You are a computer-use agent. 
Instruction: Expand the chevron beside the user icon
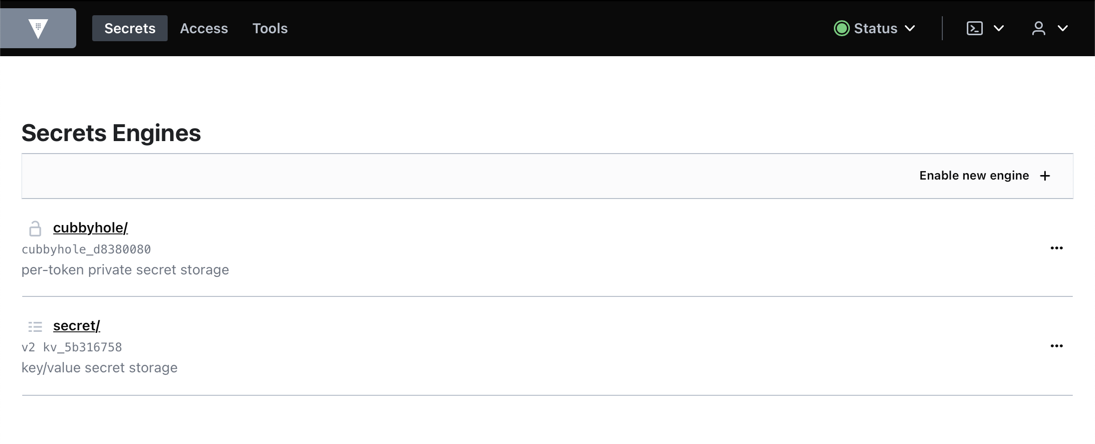click(x=1062, y=28)
